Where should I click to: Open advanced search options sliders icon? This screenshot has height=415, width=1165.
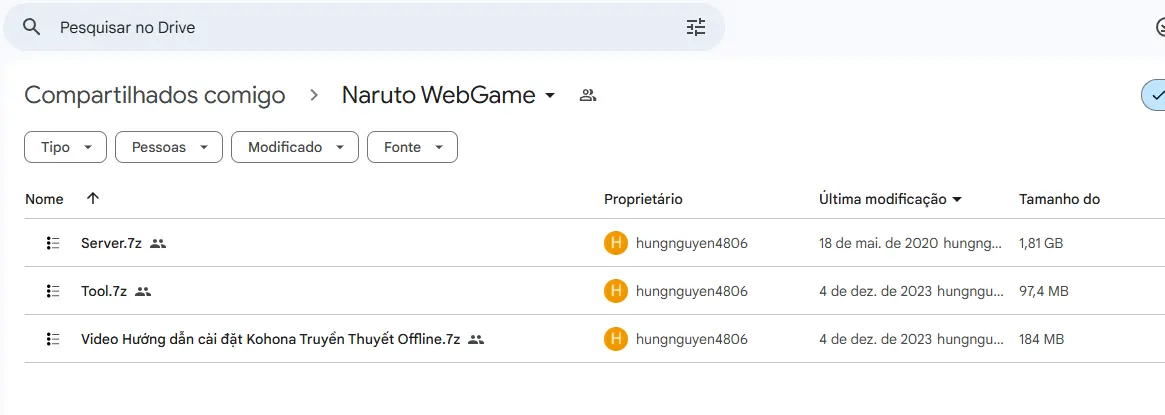point(695,27)
